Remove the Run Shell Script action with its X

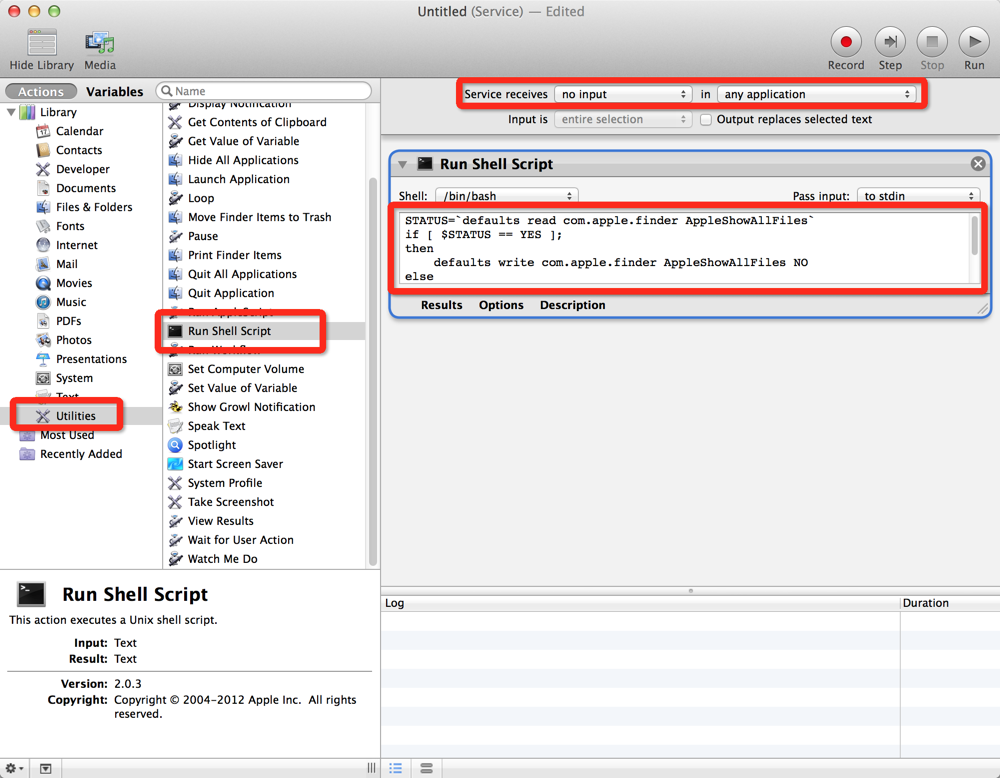coord(978,164)
